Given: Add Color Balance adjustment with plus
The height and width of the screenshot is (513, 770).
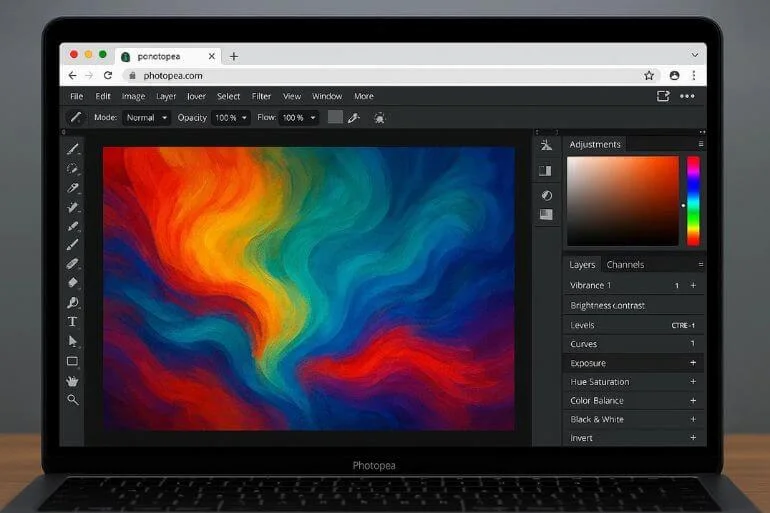Looking at the screenshot, I should [x=693, y=401].
